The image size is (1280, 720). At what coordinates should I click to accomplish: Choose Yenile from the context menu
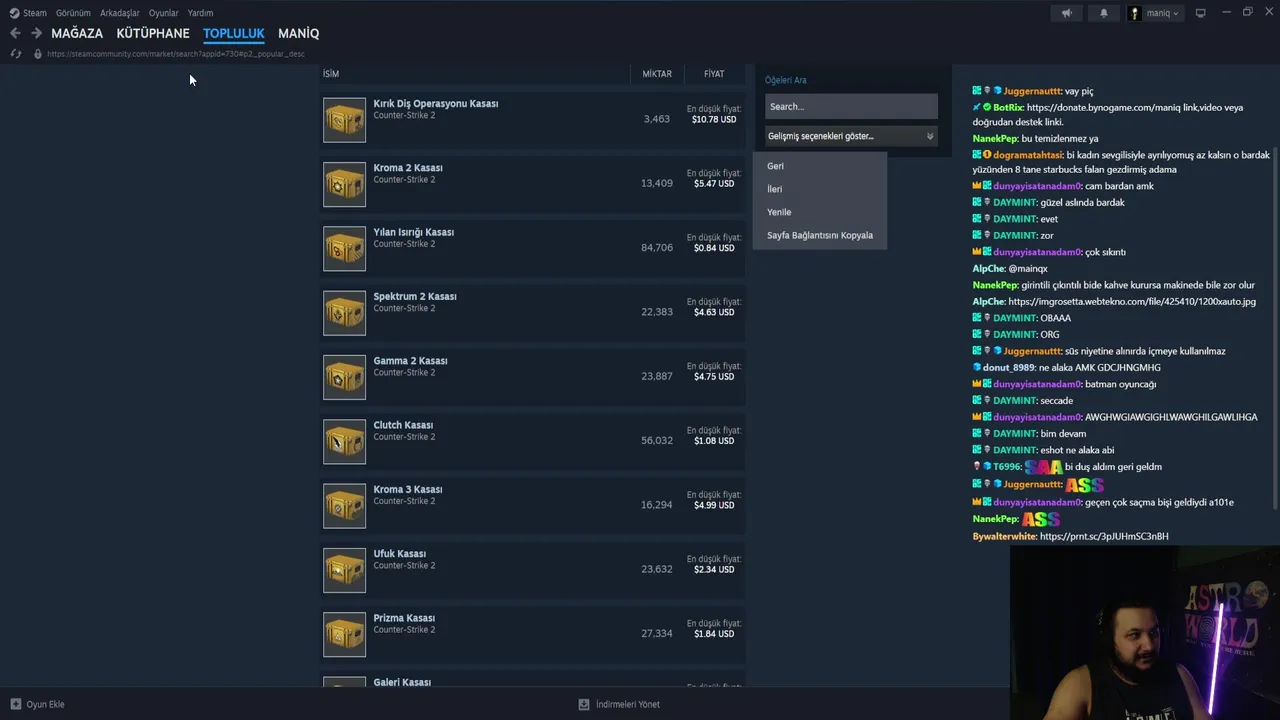819,212
